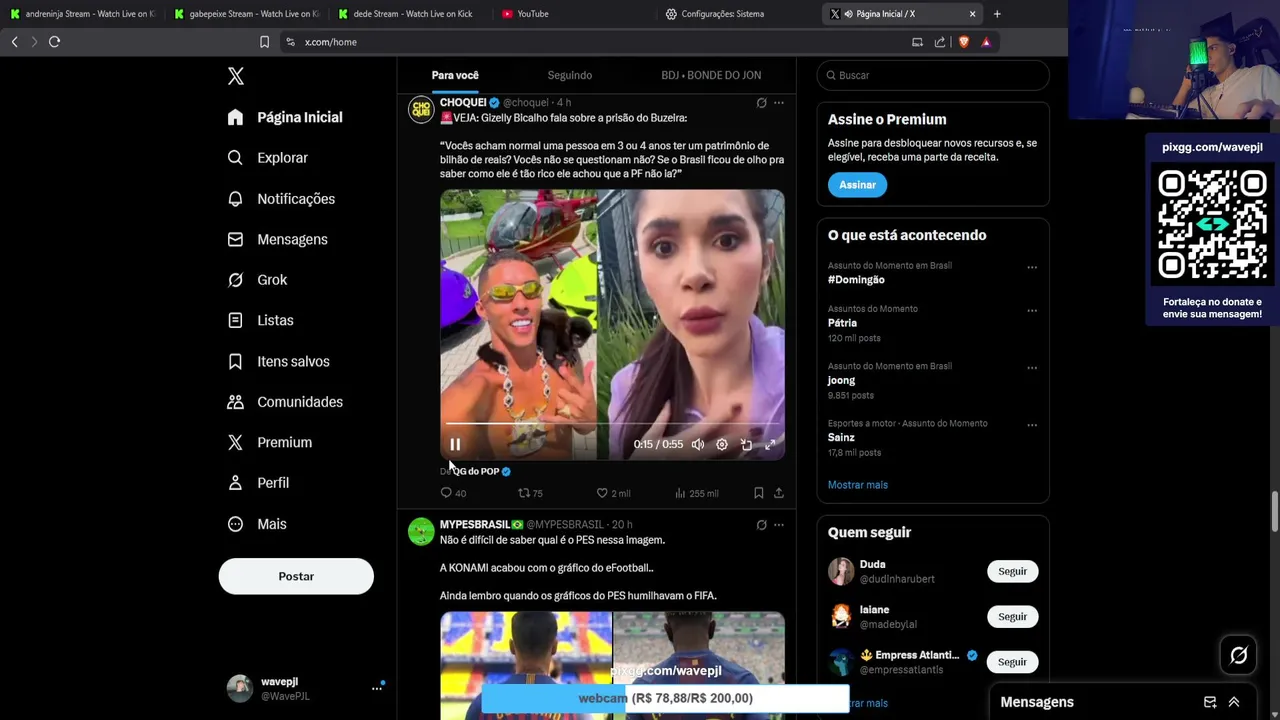Bookmark the CHOQUEI post

(758, 493)
